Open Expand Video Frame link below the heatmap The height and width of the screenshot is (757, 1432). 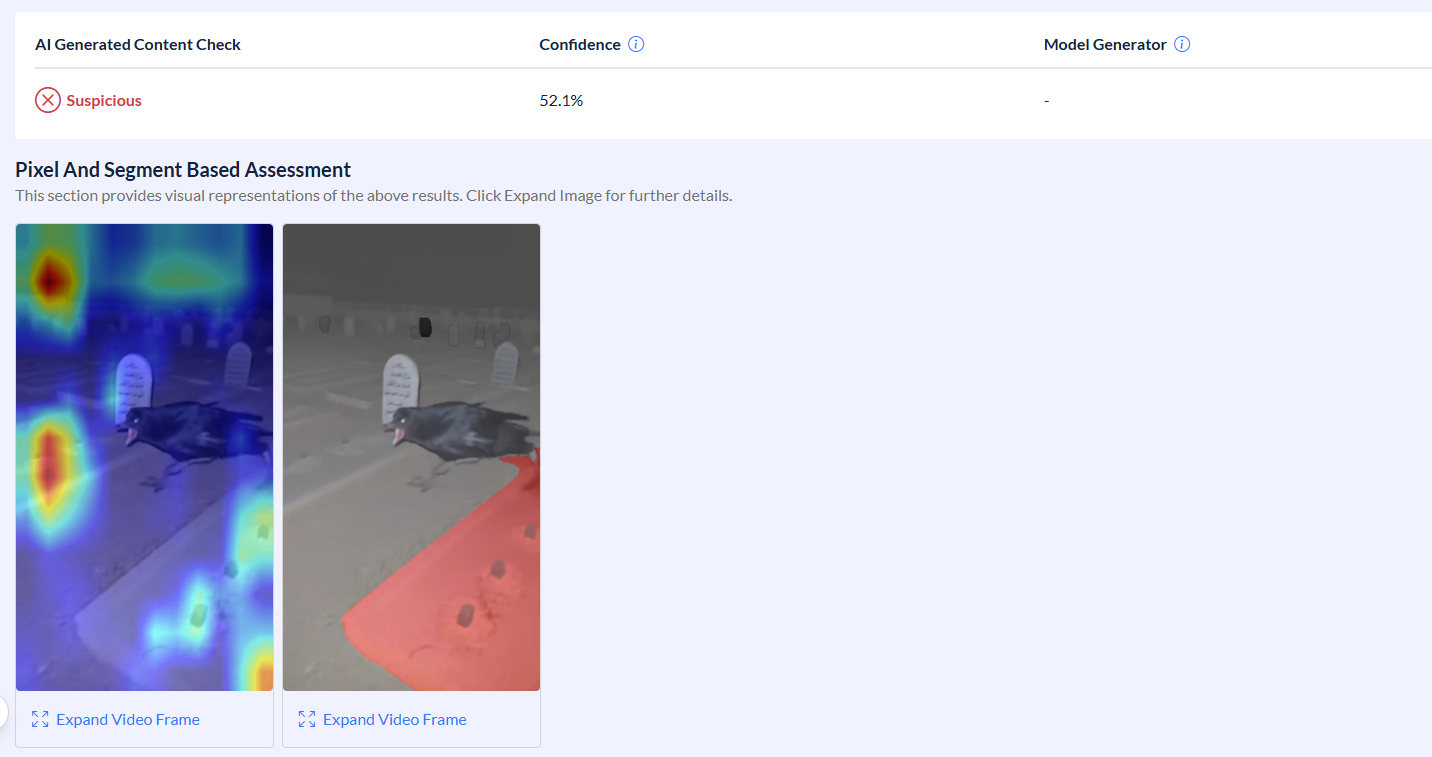[x=128, y=719]
